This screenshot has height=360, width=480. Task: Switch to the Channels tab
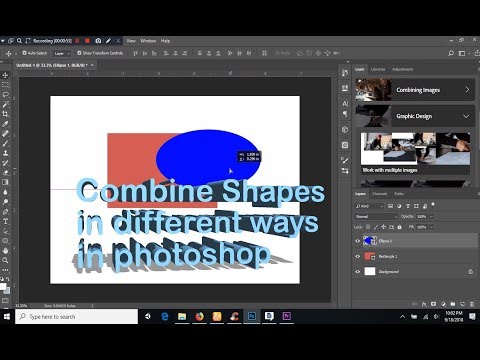click(x=380, y=194)
